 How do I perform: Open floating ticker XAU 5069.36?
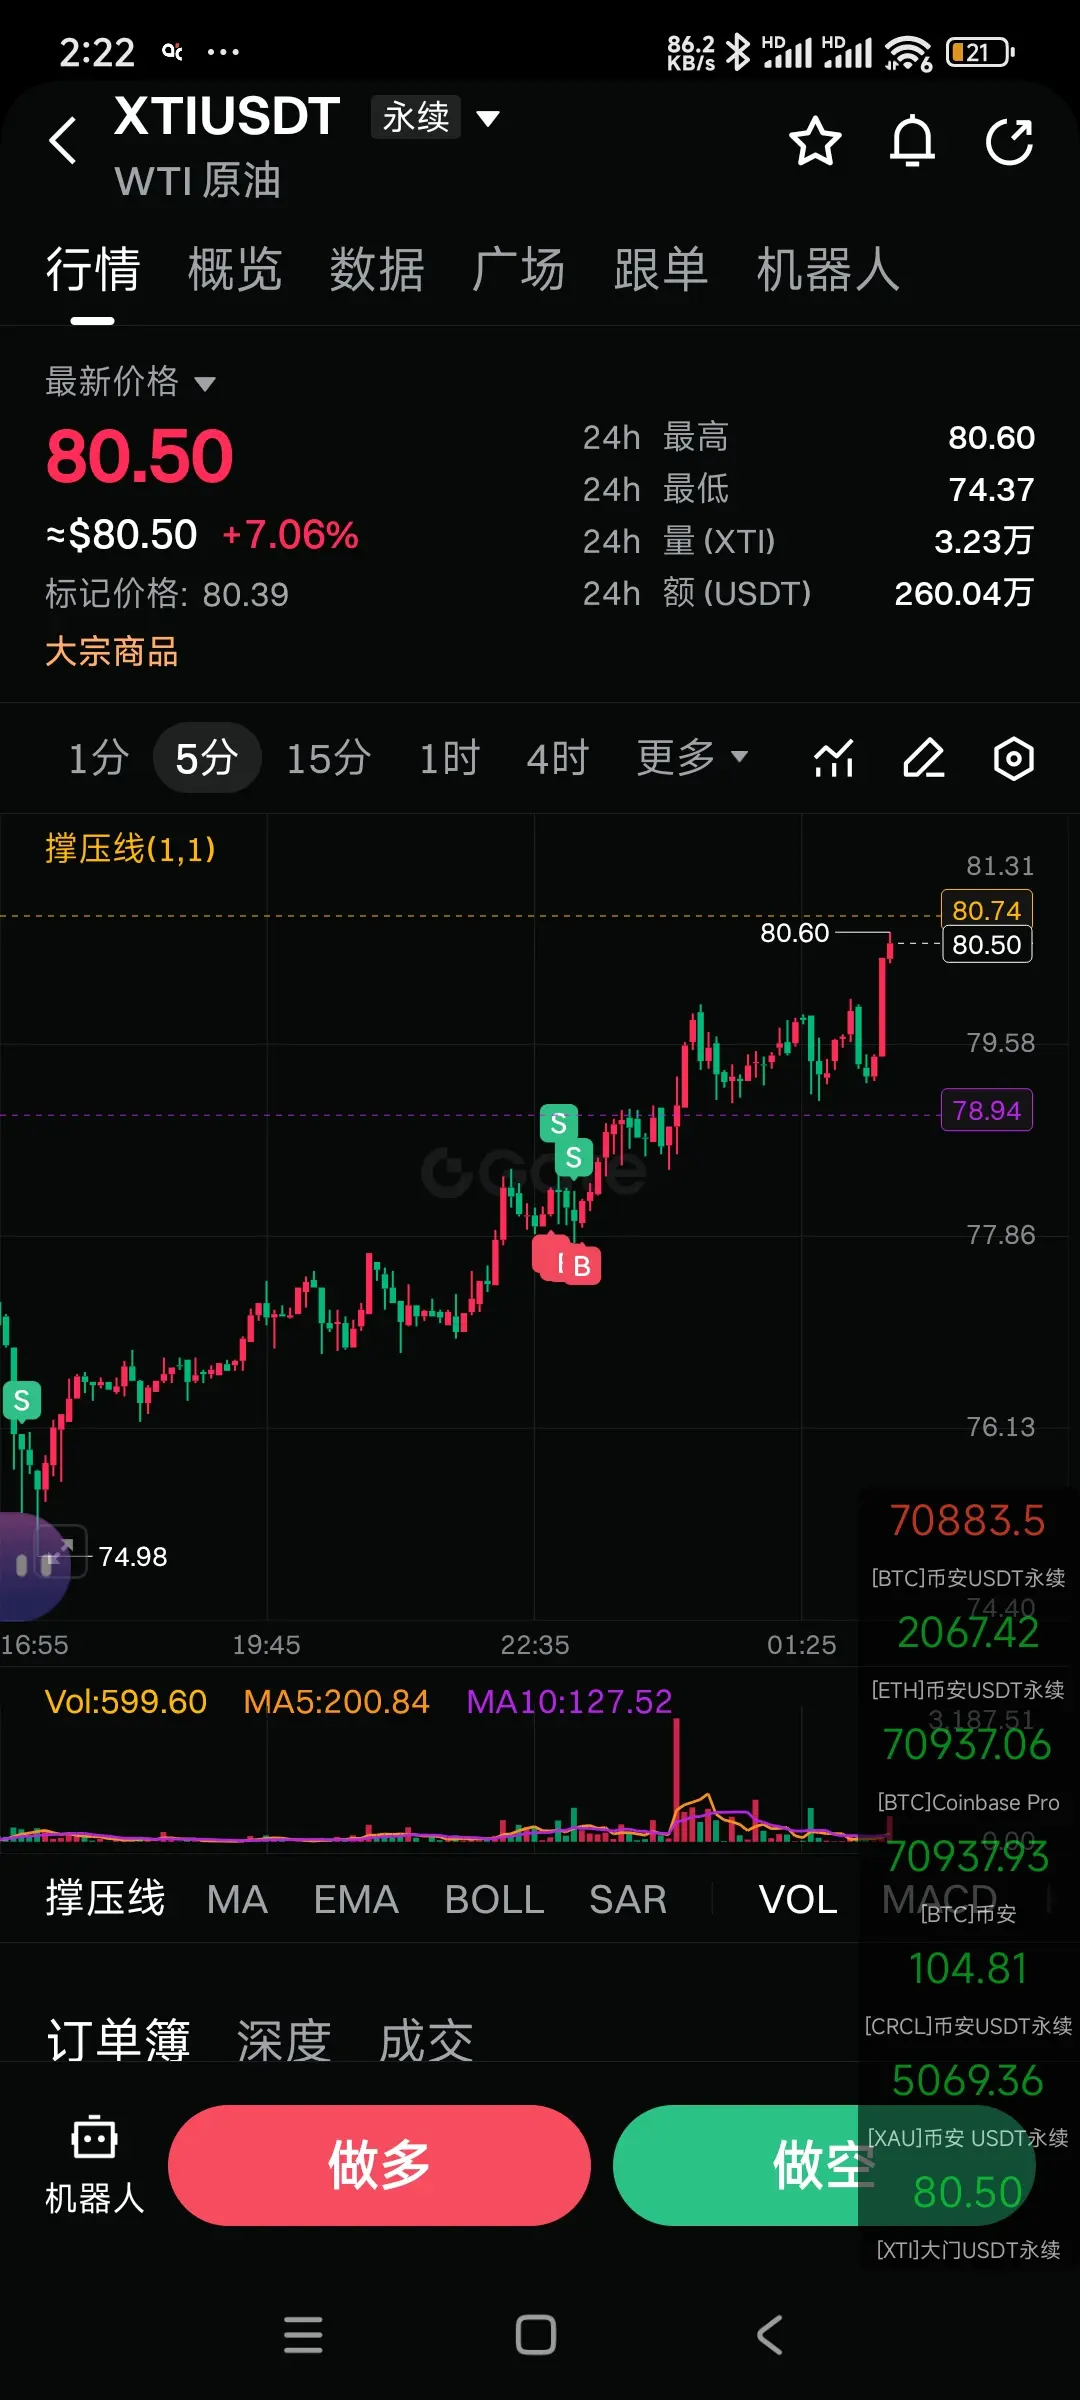pyautogui.click(x=967, y=2104)
